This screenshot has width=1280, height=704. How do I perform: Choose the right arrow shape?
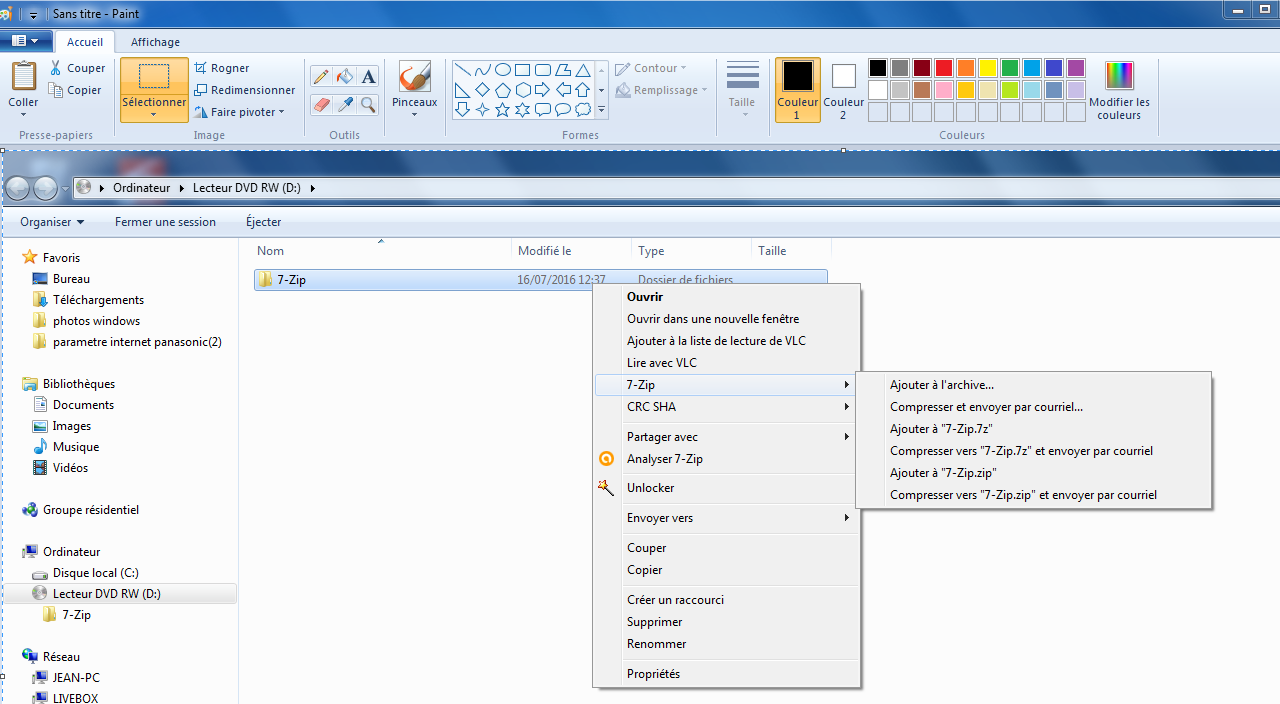(543, 90)
